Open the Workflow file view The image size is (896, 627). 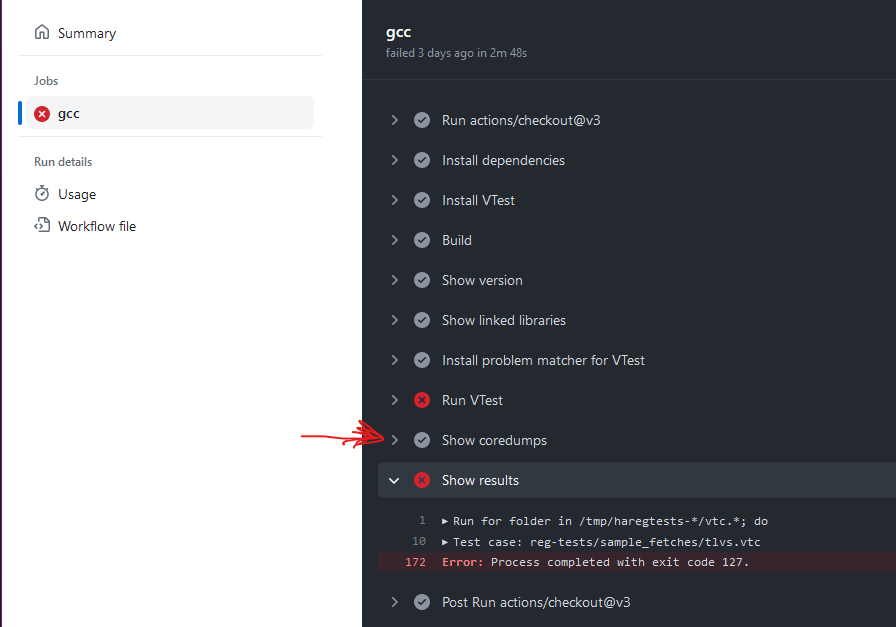coord(96,225)
